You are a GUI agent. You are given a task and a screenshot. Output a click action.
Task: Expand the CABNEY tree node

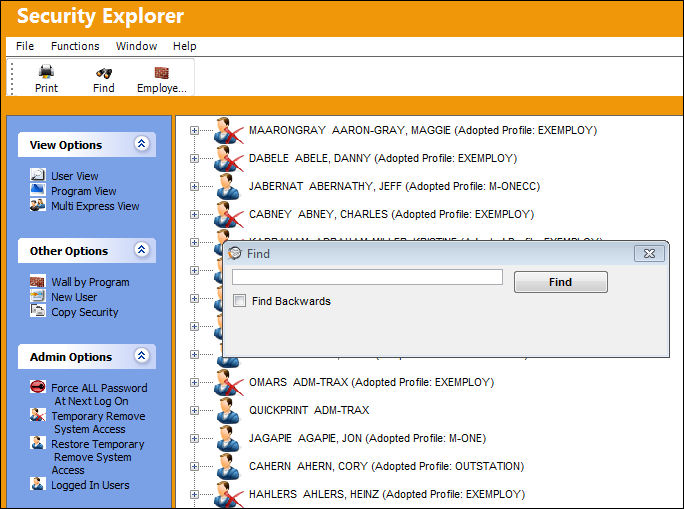pyautogui.click(x=195, y=214)
